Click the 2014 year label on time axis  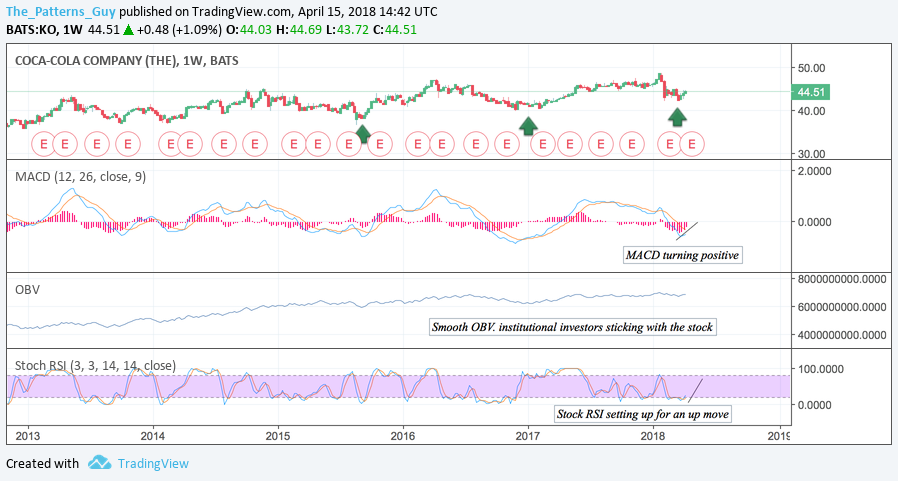click(152, 436)
